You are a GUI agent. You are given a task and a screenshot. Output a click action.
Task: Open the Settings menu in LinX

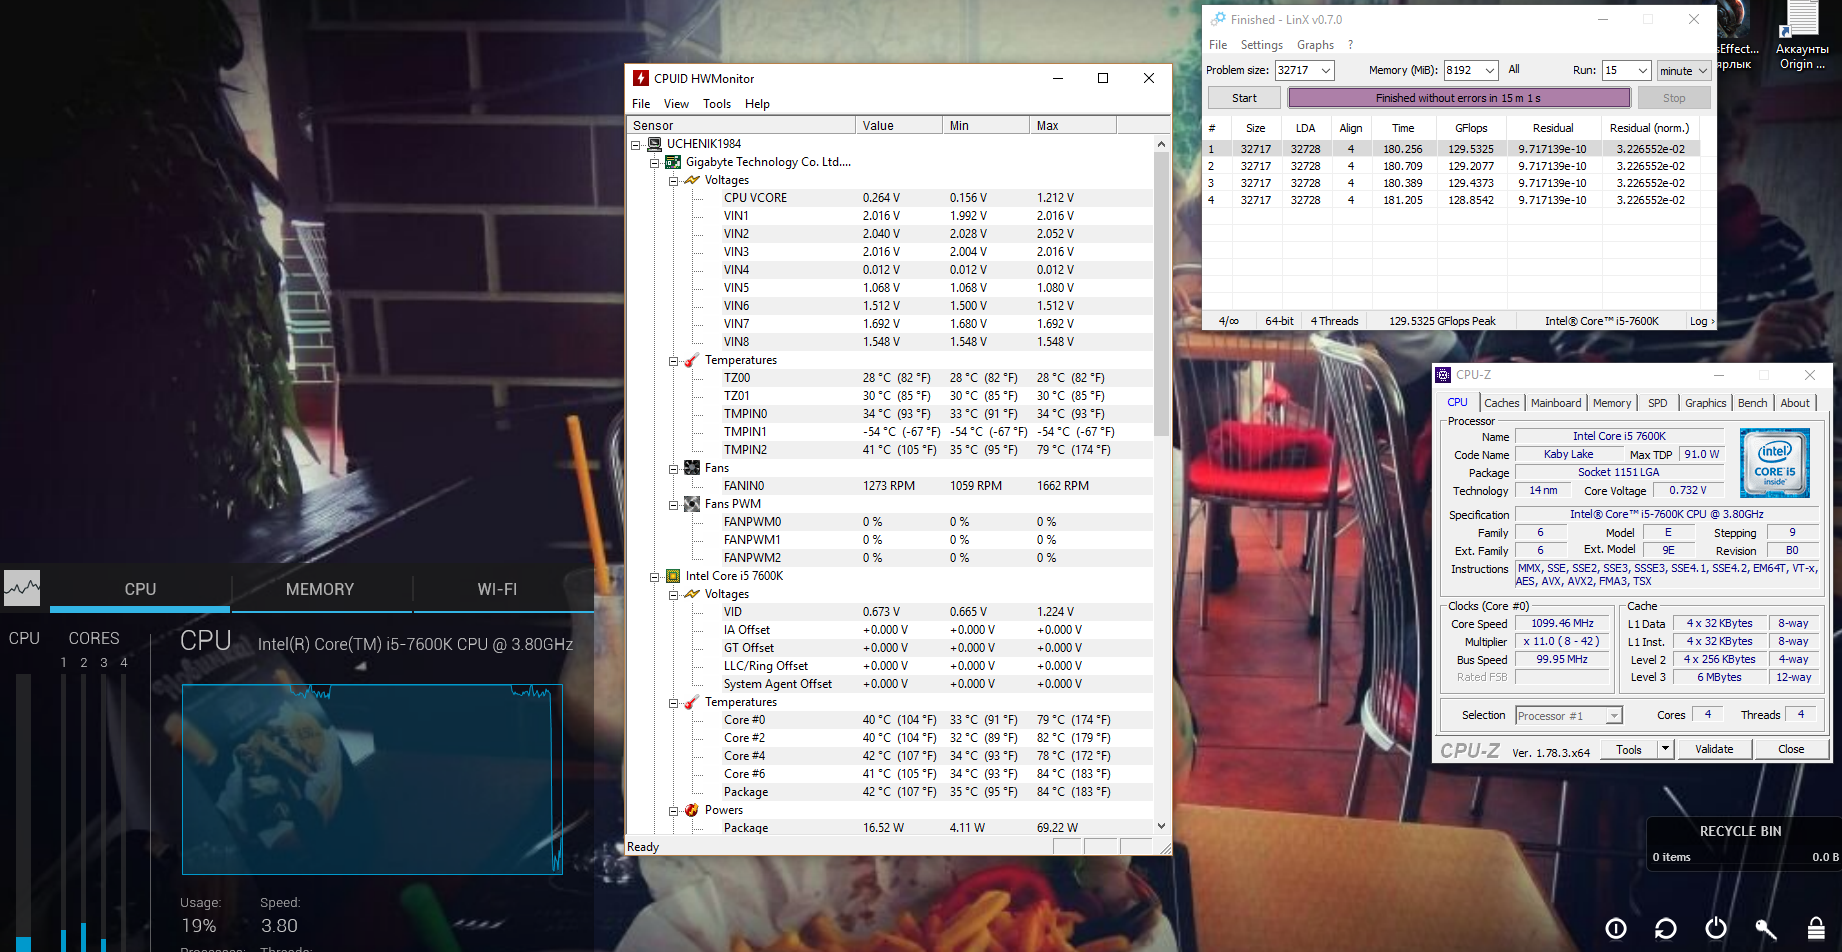(x=1262, y=45)
